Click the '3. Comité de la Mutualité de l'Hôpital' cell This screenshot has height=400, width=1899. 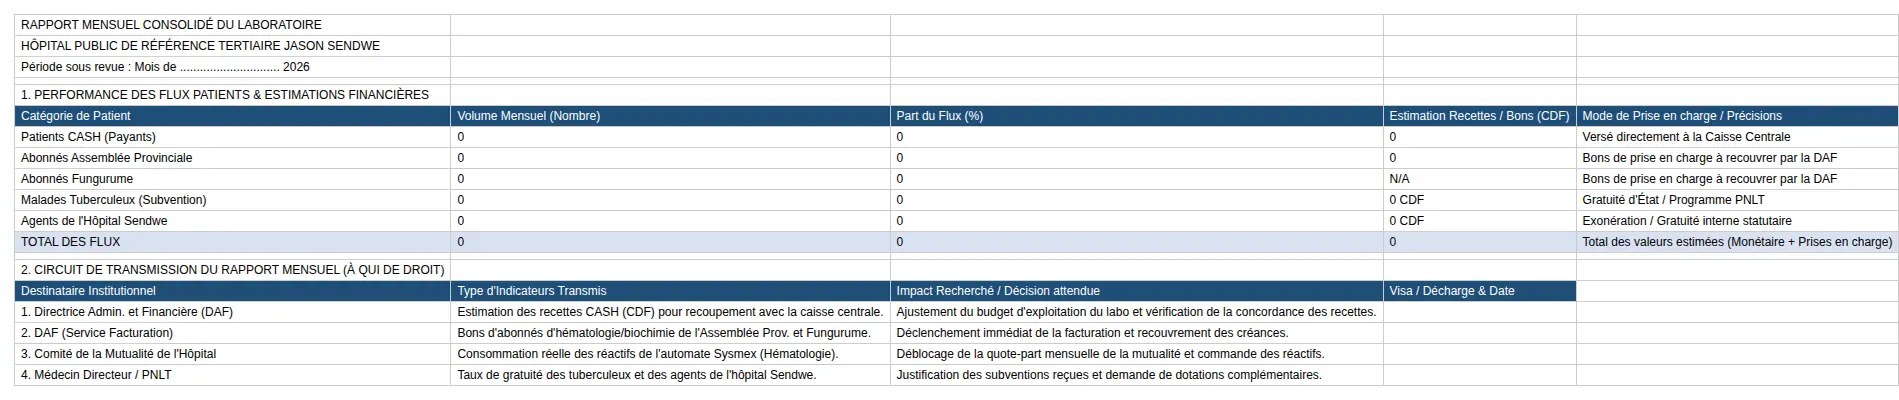point(232,354)
